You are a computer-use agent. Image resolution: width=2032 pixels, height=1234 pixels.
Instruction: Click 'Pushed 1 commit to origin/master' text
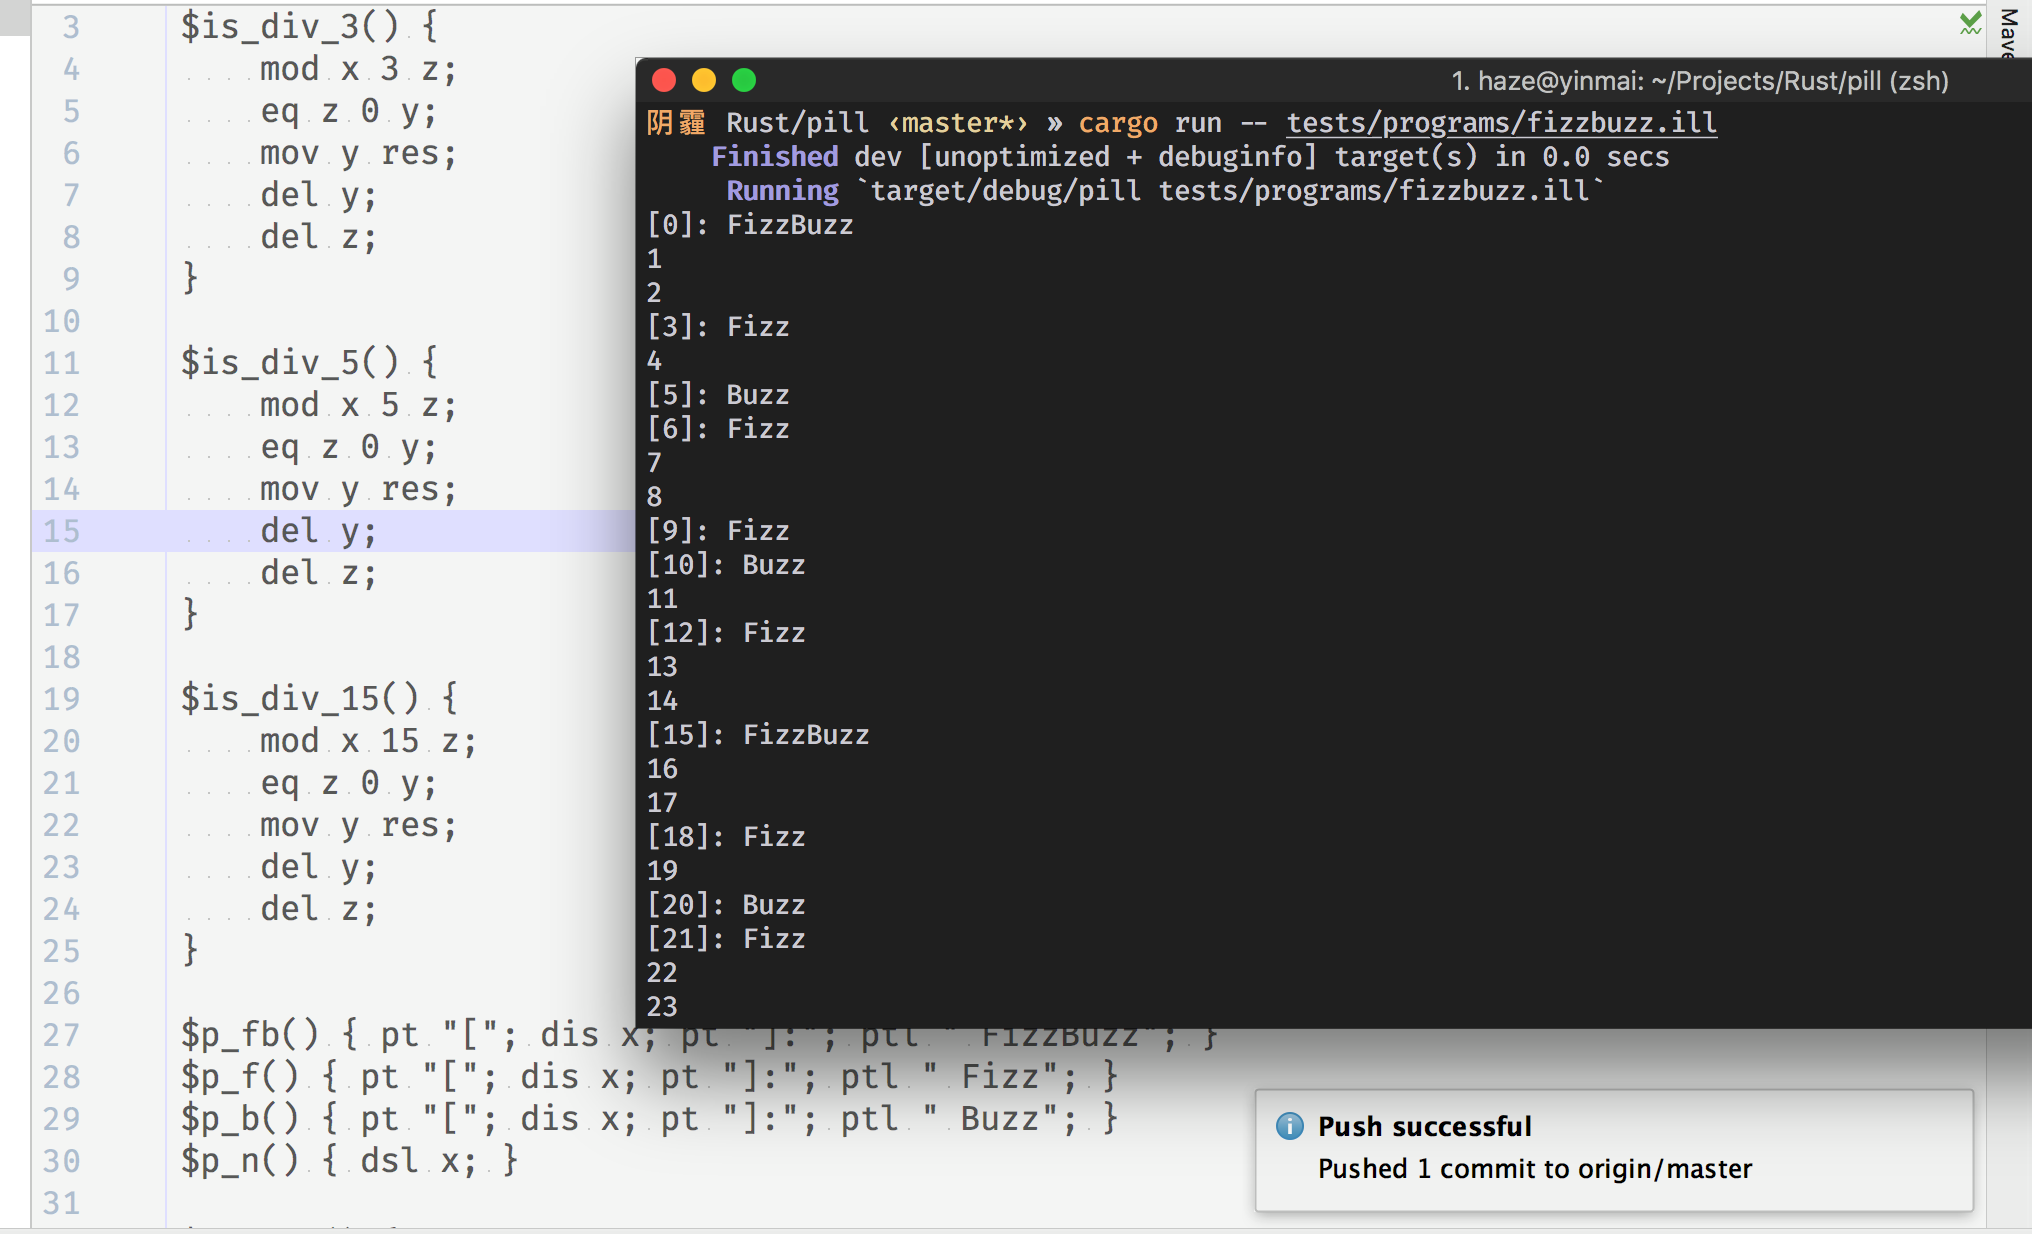1534,1168
